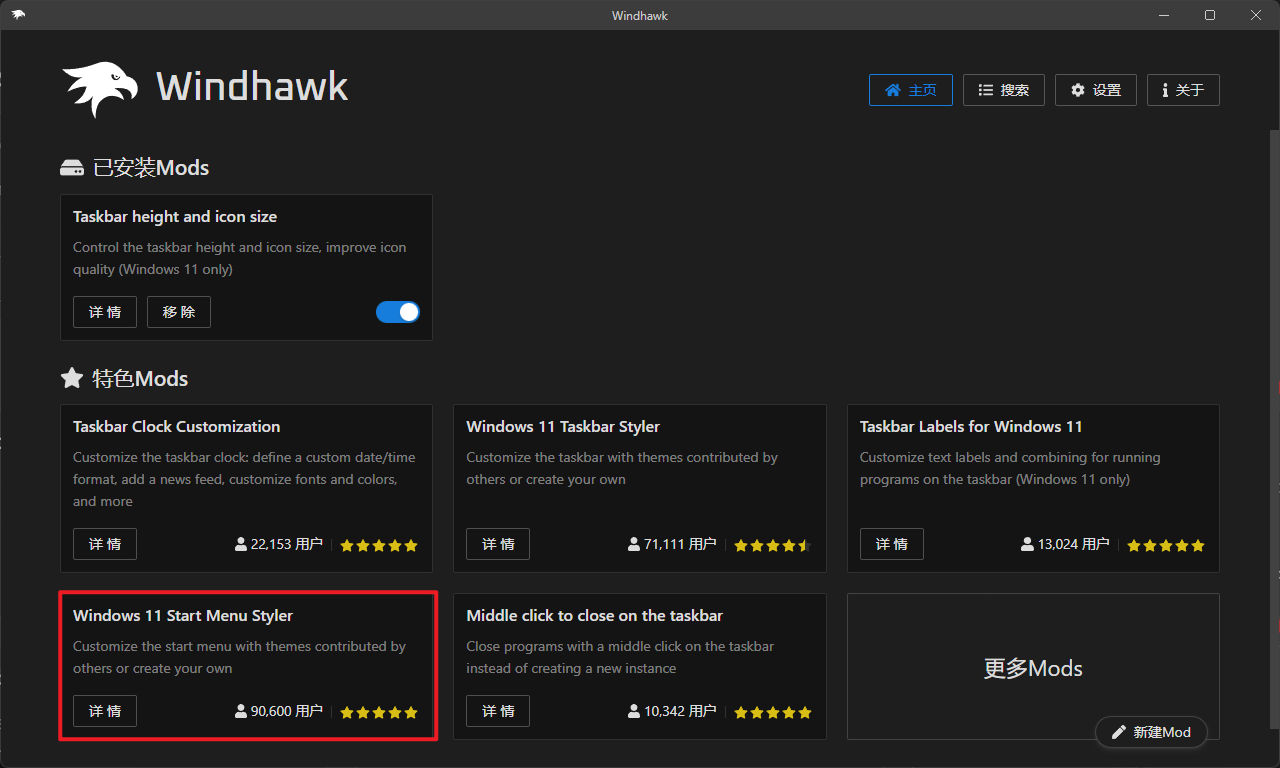Click the "Windows 11 Start Menu Styler" title
The image size is (1280, 768).
click(183, 615)
